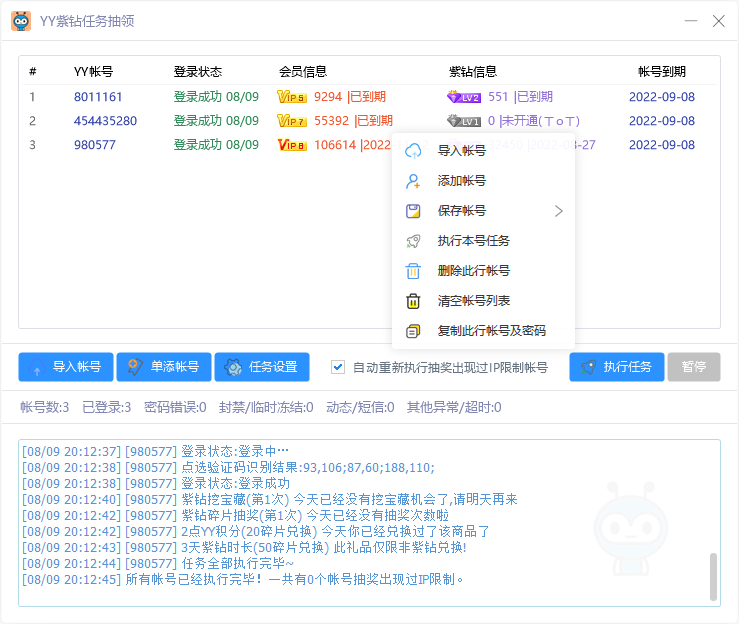
Task: Click the 帐号数:3 status text
Action: coord(45,407)
